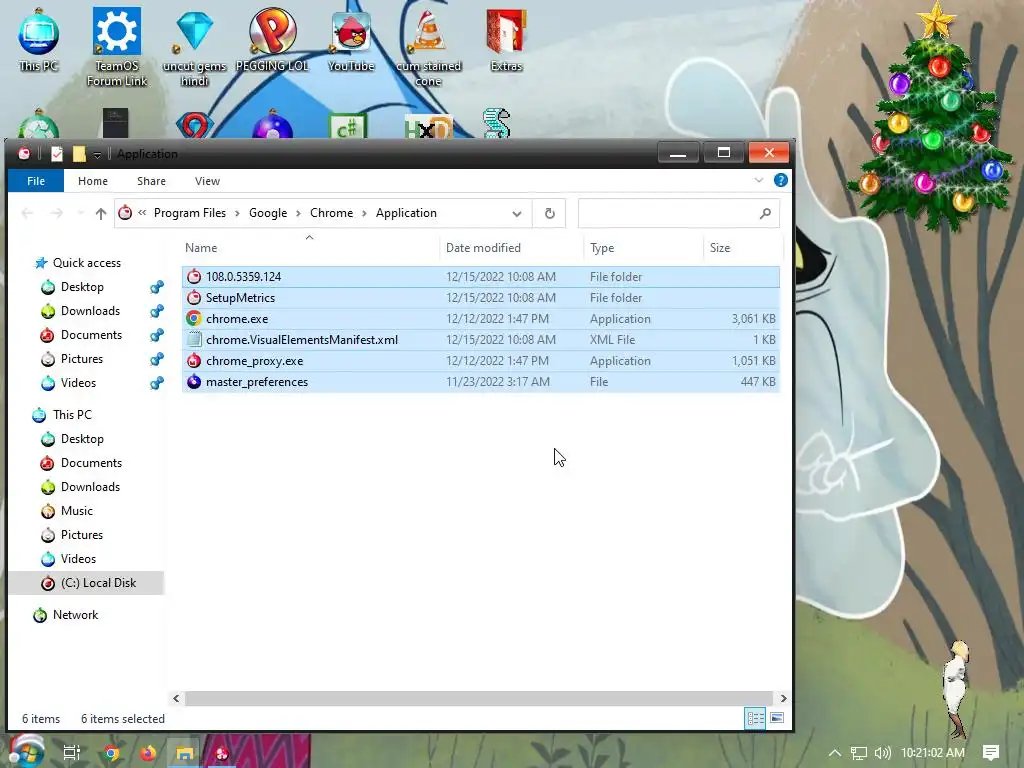Viewport: 1024px width, 768px height.
Task: Open pinned Downloads under Quick access
Action: (90, 311)
